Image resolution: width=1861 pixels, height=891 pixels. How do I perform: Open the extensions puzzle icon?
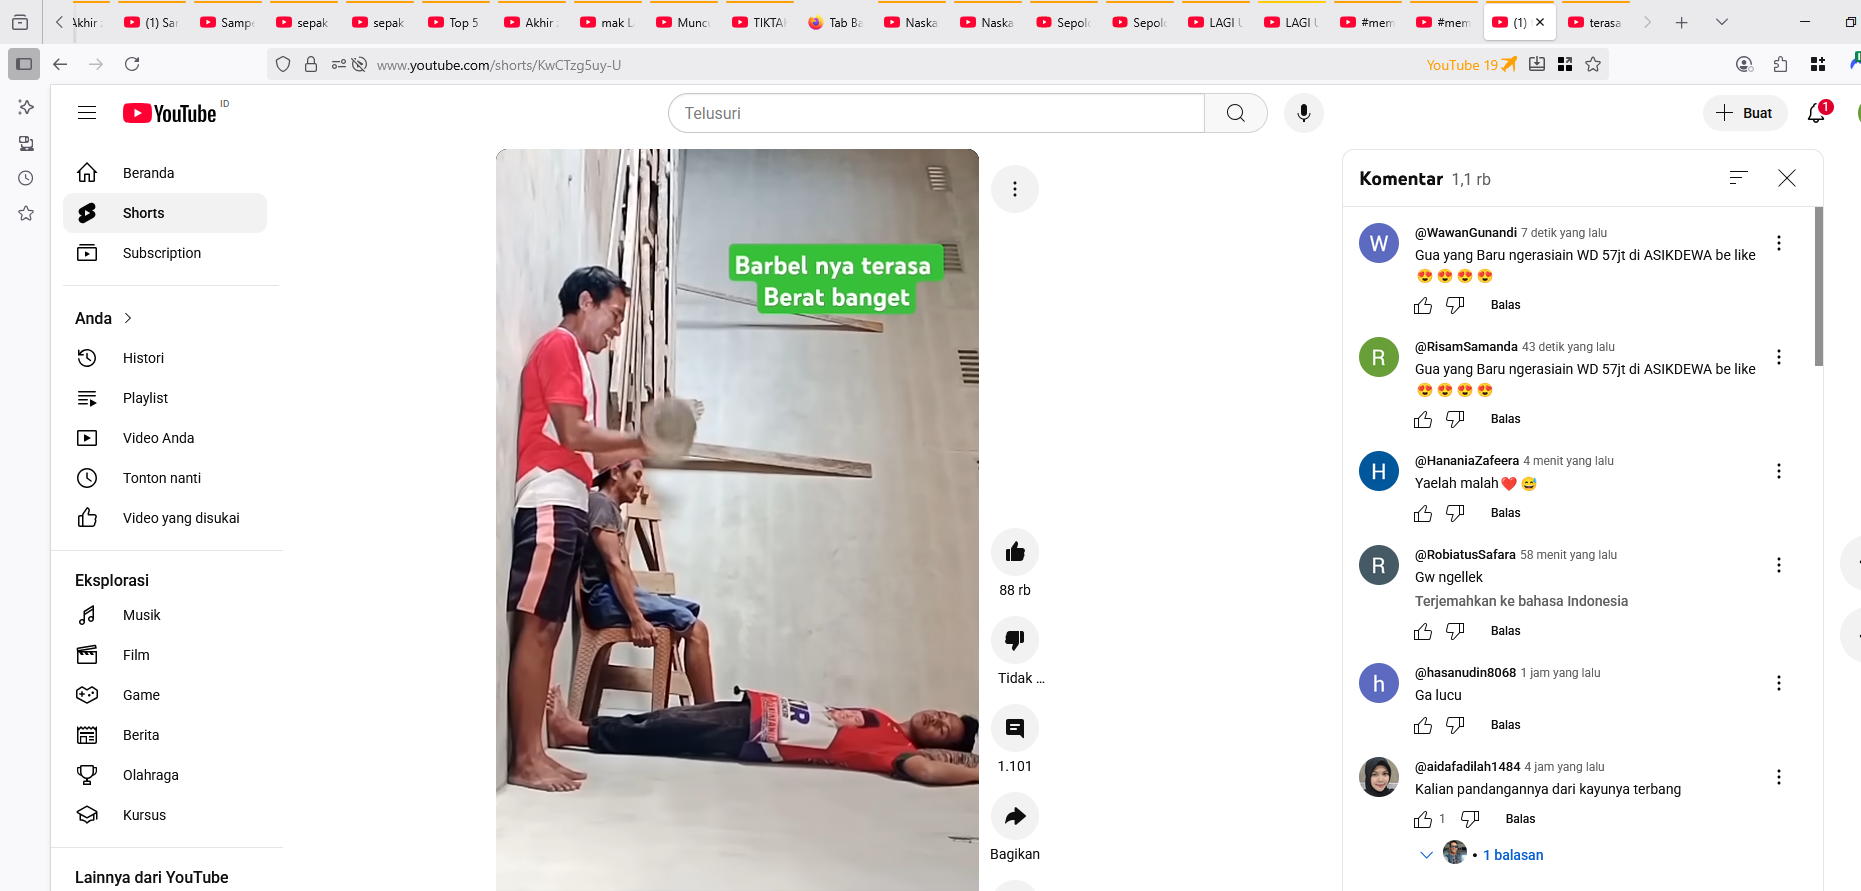click(x=1781, y=64)
